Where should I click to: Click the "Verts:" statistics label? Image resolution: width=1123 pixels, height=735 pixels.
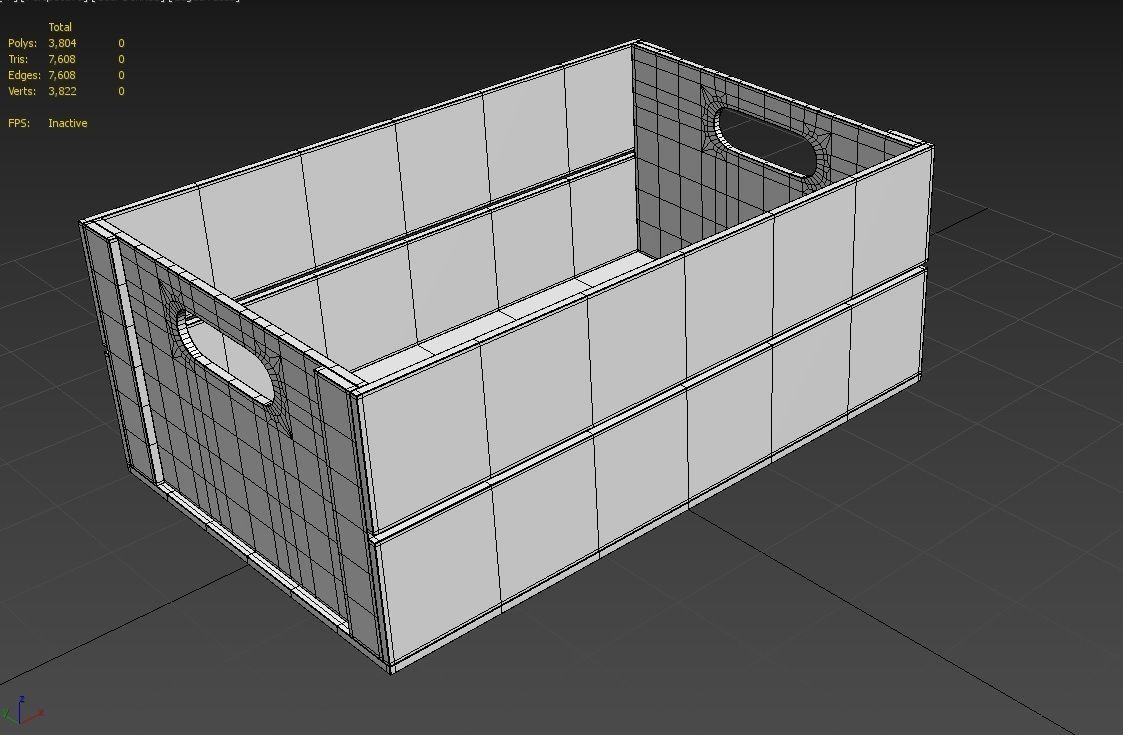pyautogui.click(x=22, y=91)
